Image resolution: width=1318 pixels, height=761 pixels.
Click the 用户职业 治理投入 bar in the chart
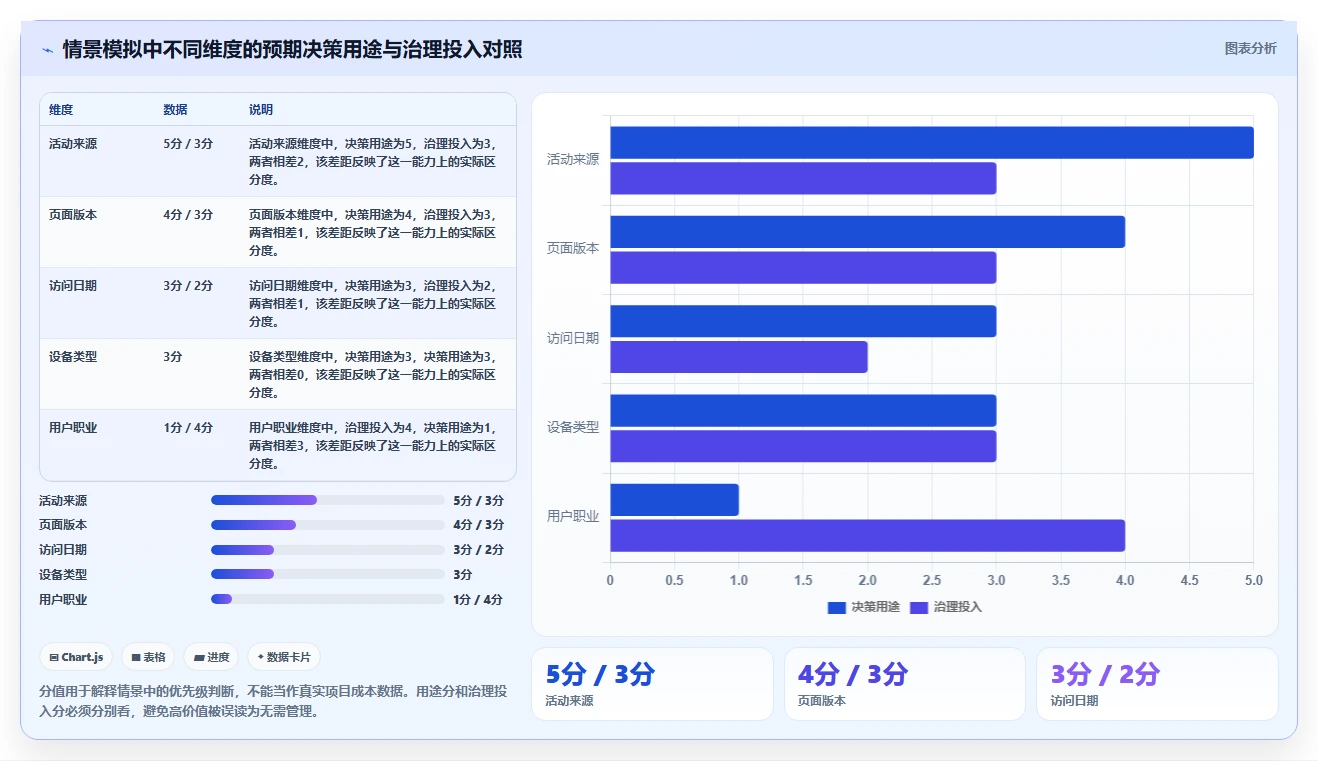(x=867, y=536)
